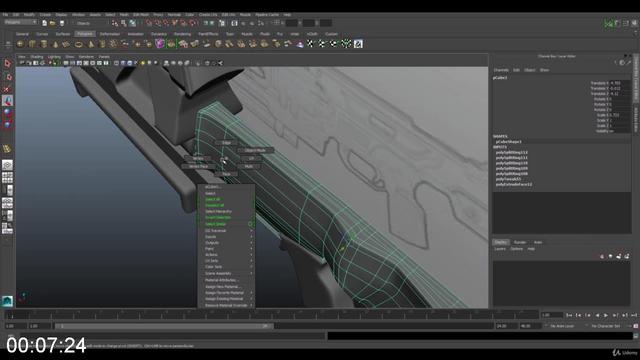Choose Face in the marking menu

pyautogui.click(x=226, y=174)
